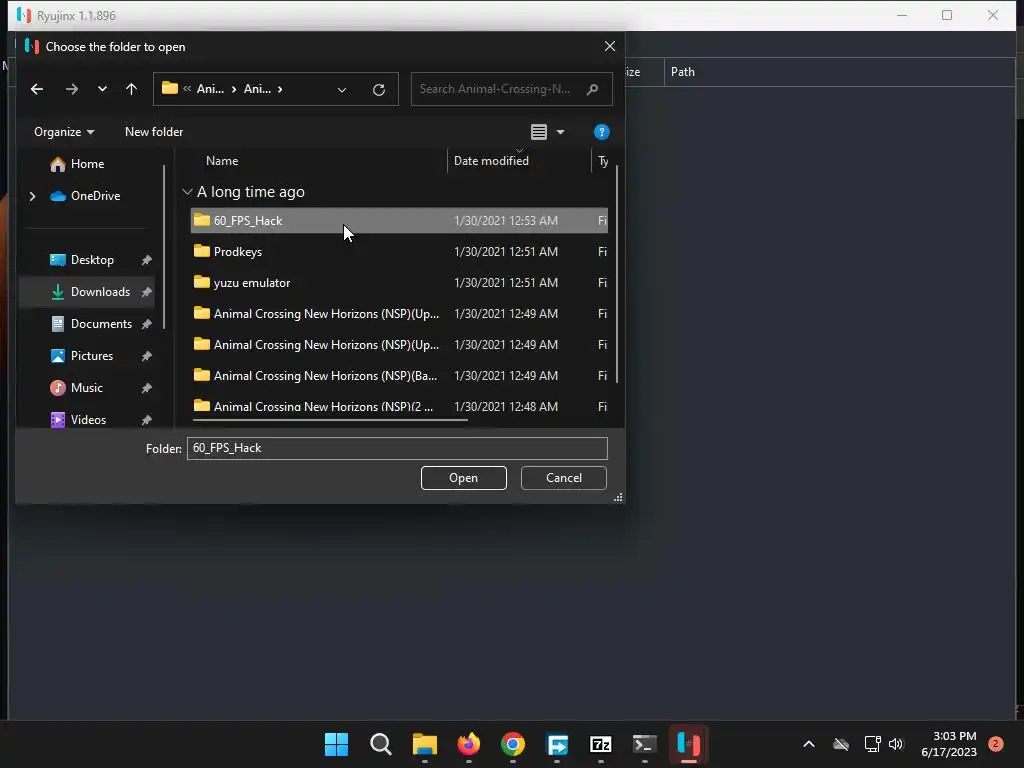The height and width of the screenshot is (768, 1024).
Task: Click the Cancel button
Action: [564, 478]
